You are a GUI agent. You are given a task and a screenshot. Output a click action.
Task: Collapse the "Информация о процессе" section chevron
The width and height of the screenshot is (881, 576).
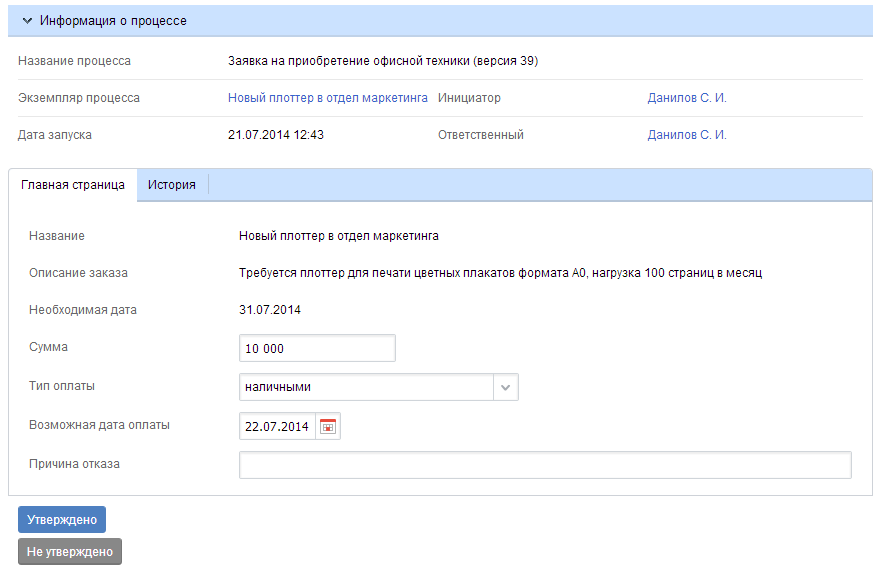[x=28, y=21]
